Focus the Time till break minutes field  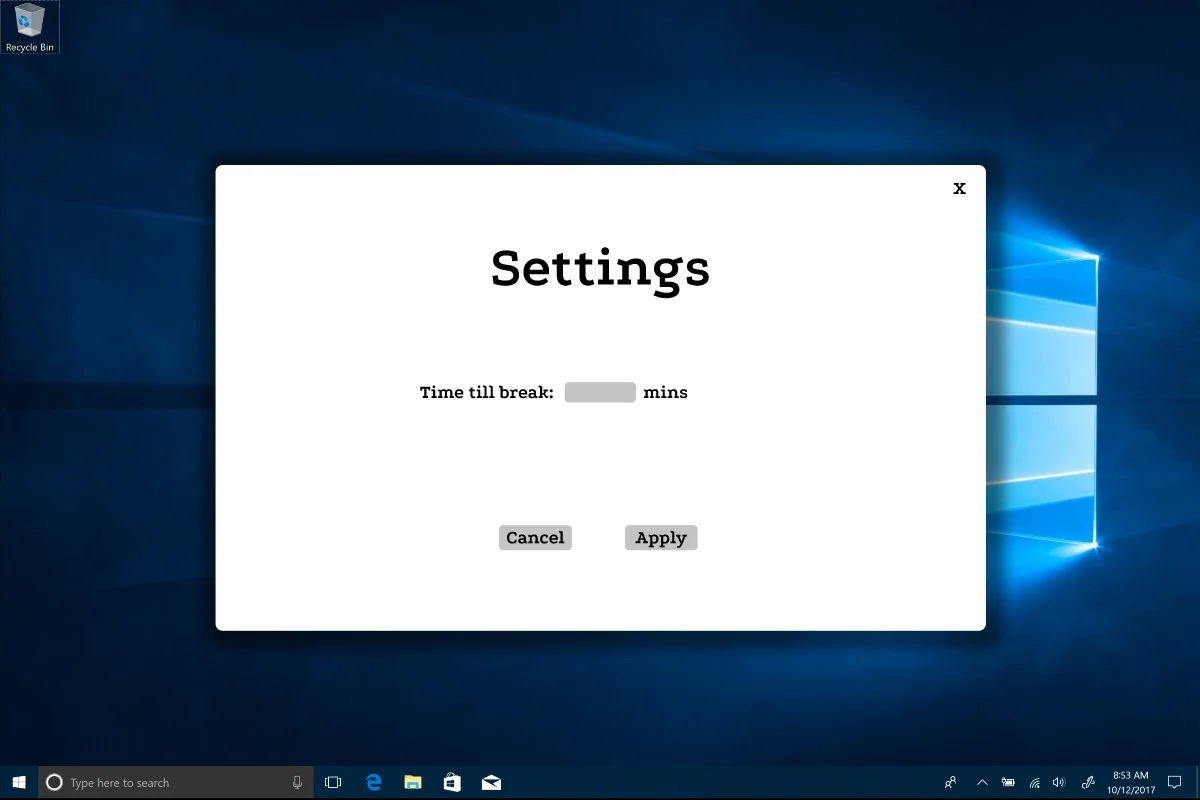(600, 392)
